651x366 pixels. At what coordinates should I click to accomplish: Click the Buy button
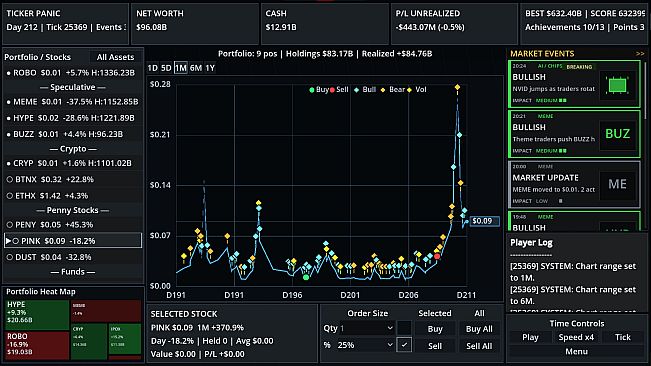(435, 329)
